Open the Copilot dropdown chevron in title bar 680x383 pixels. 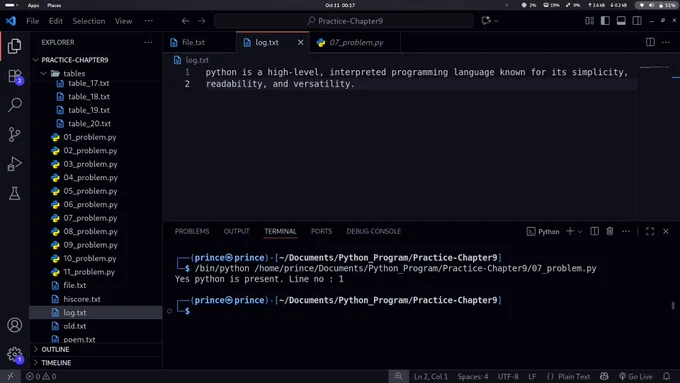pos(497,21)
